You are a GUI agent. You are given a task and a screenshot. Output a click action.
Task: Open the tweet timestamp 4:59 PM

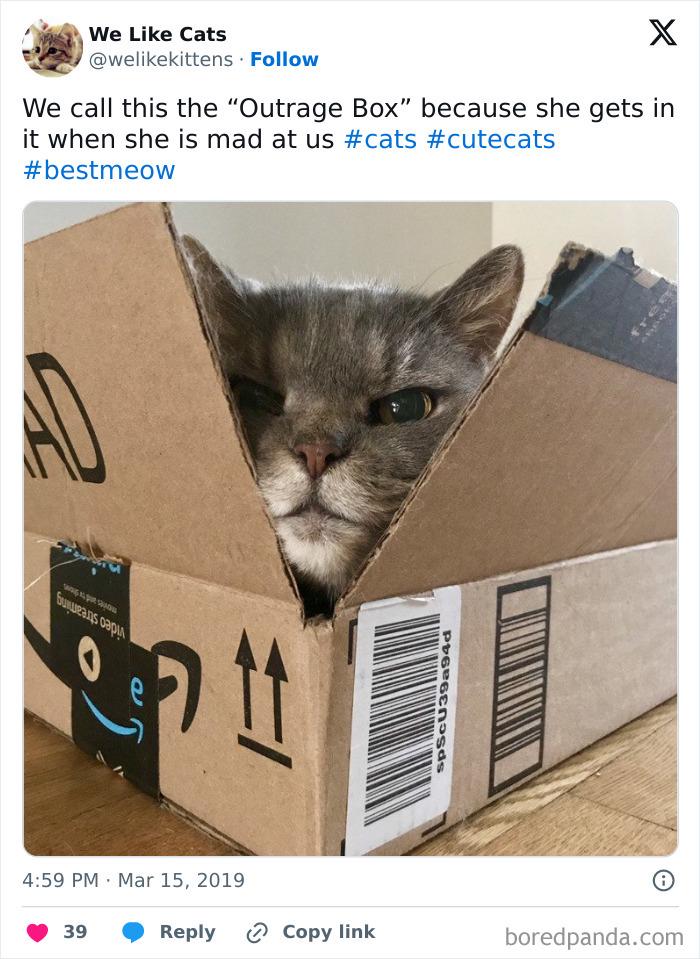point(61,880)
